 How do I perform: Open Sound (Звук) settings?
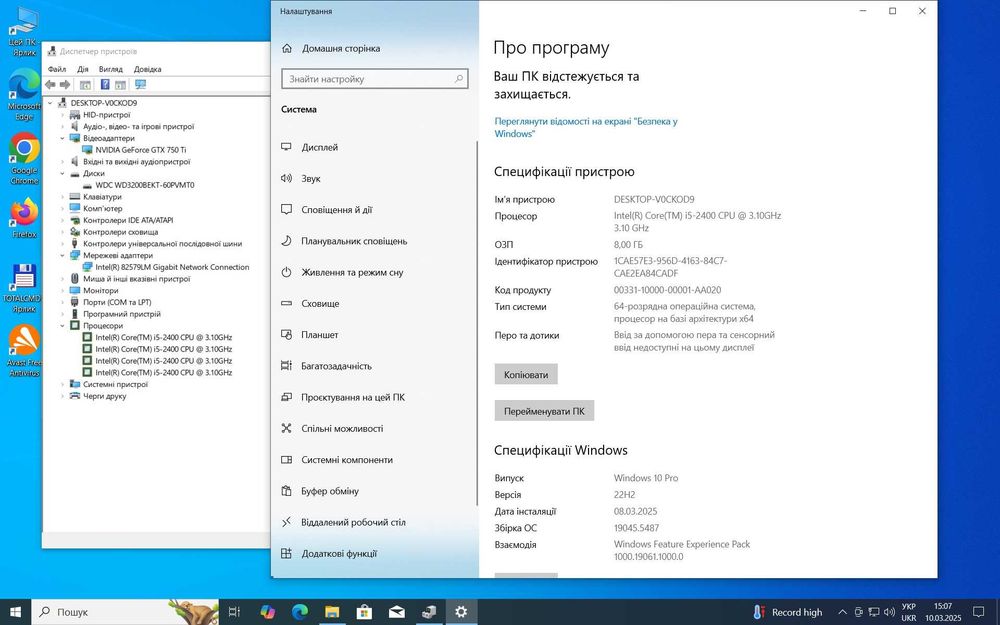(374, 179)
